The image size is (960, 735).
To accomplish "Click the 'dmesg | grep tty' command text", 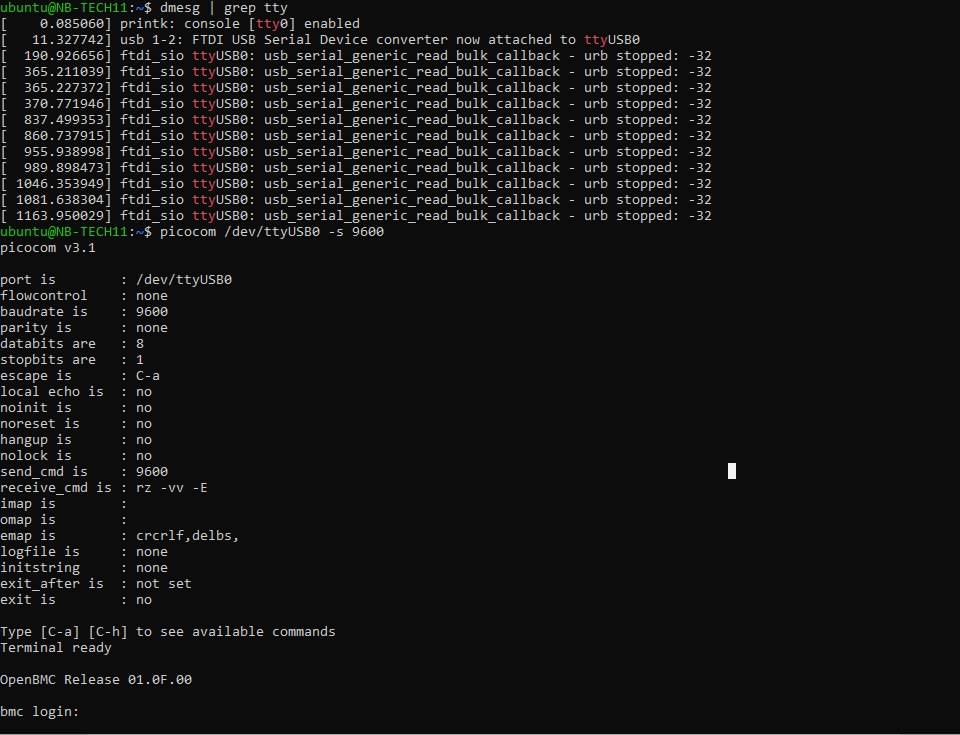I will [x=223, y=8].
